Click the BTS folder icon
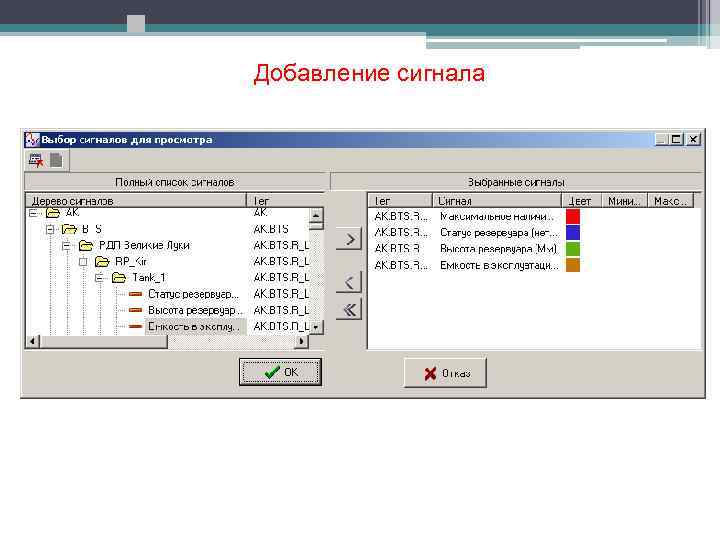Image resolution: width=720 pixels, height=540 pixels. [x=69, y=229]
